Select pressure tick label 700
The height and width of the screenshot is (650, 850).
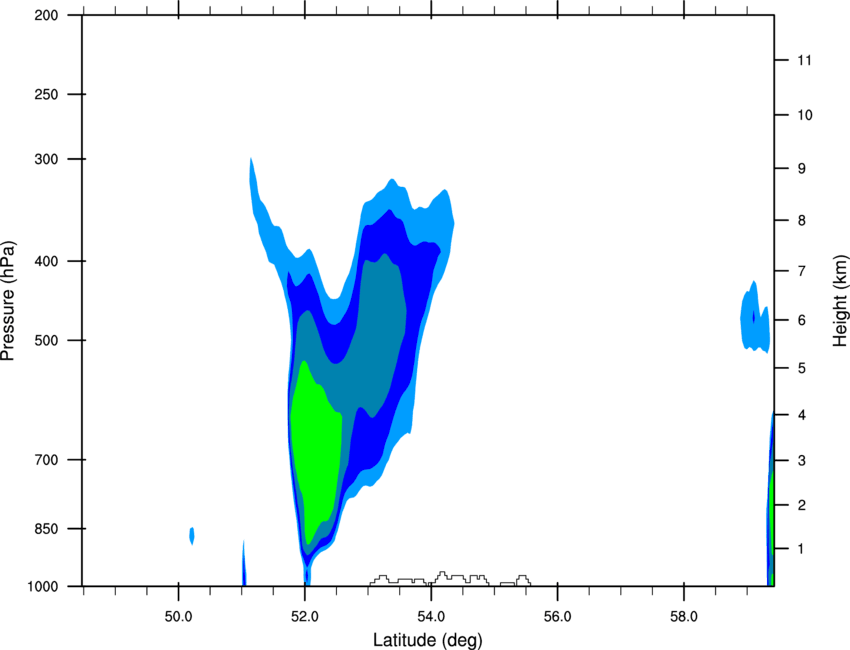(46, 460)
